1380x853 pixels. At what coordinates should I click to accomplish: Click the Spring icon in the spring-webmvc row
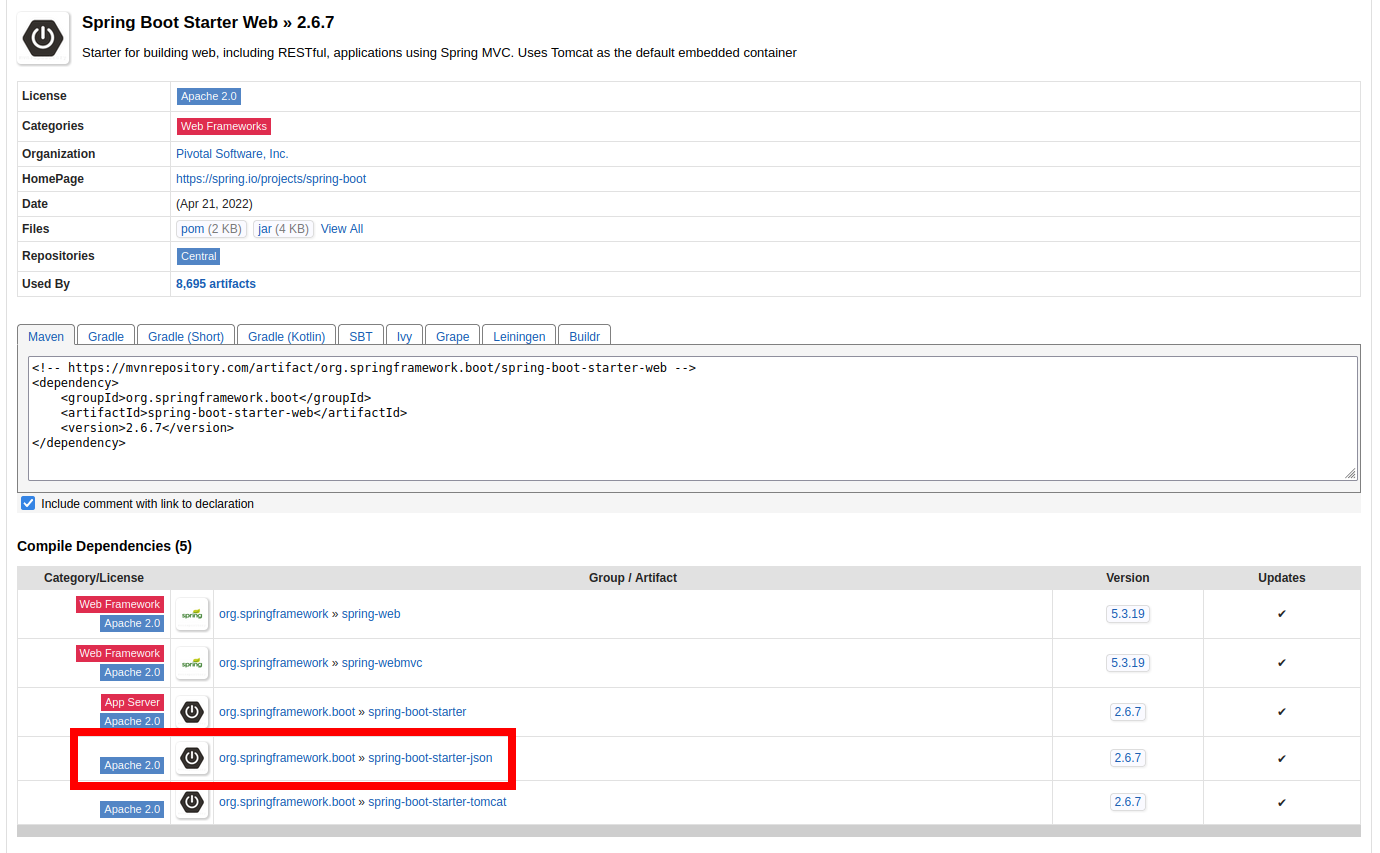(x=192, y=663)
